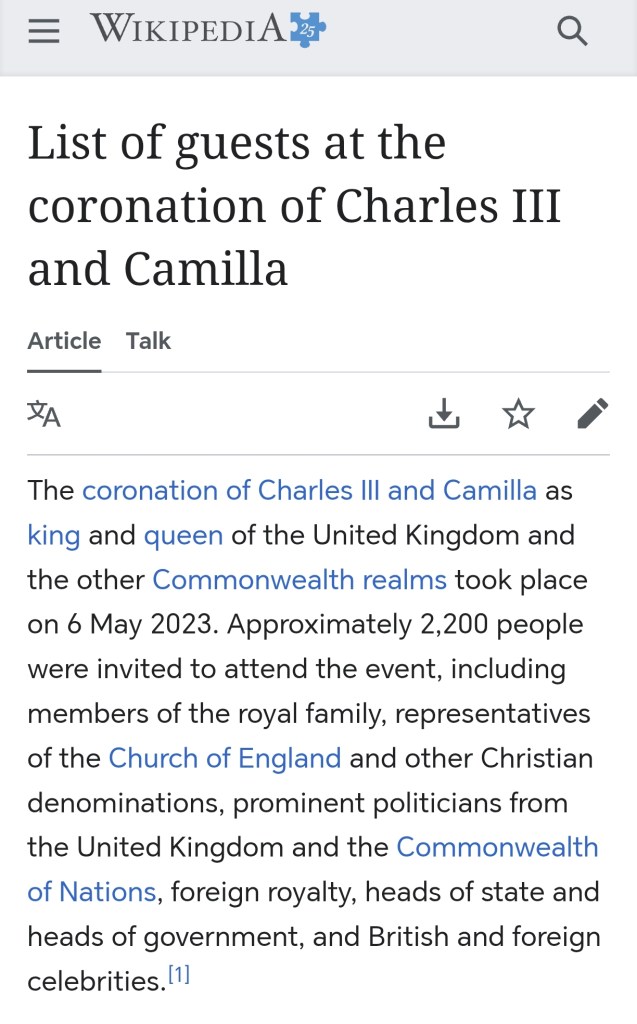Open the search magnifier icon
The width and height of the screenshot is (637, 1024).
[x=571, y=31]
